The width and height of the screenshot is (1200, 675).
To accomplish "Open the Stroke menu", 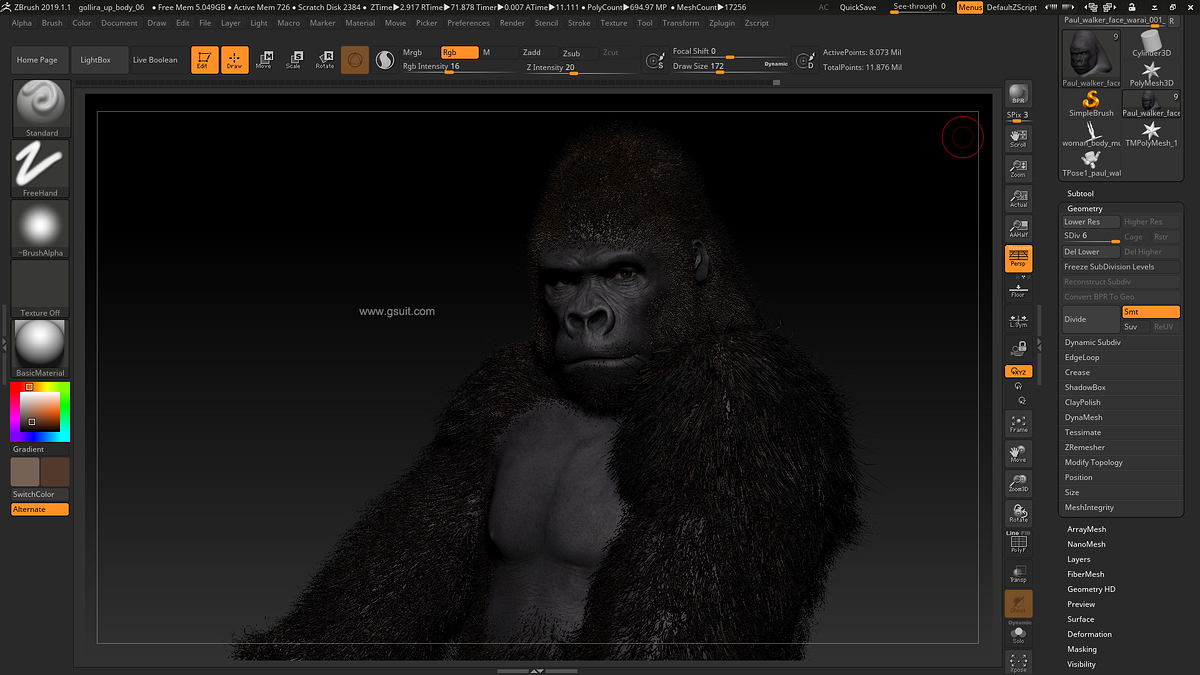I will (579, 23).
